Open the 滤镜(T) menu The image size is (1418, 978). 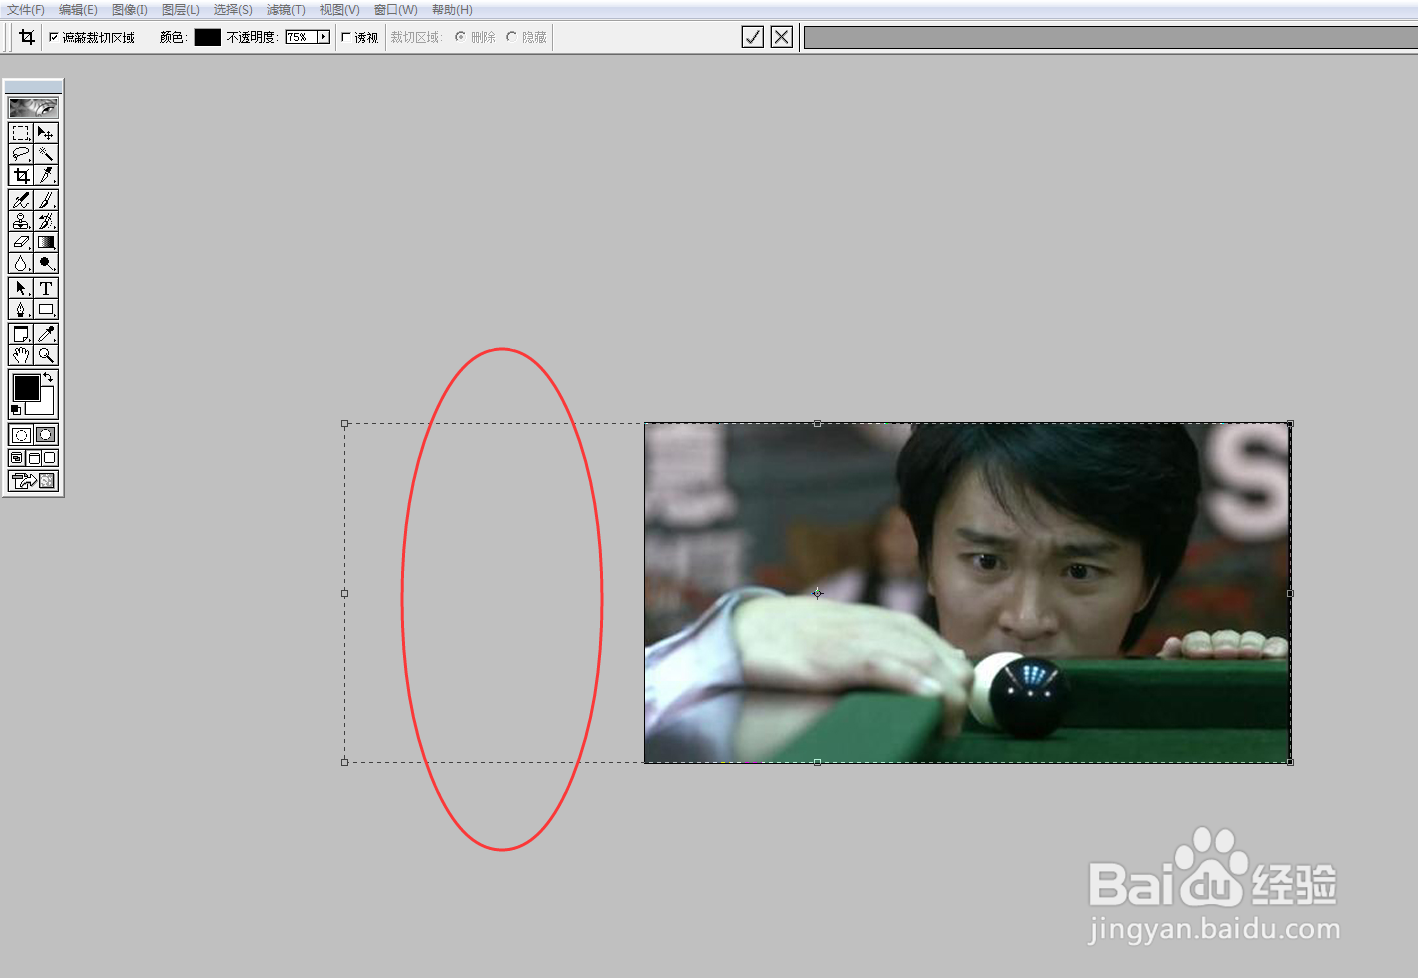[x=286, y=10]
